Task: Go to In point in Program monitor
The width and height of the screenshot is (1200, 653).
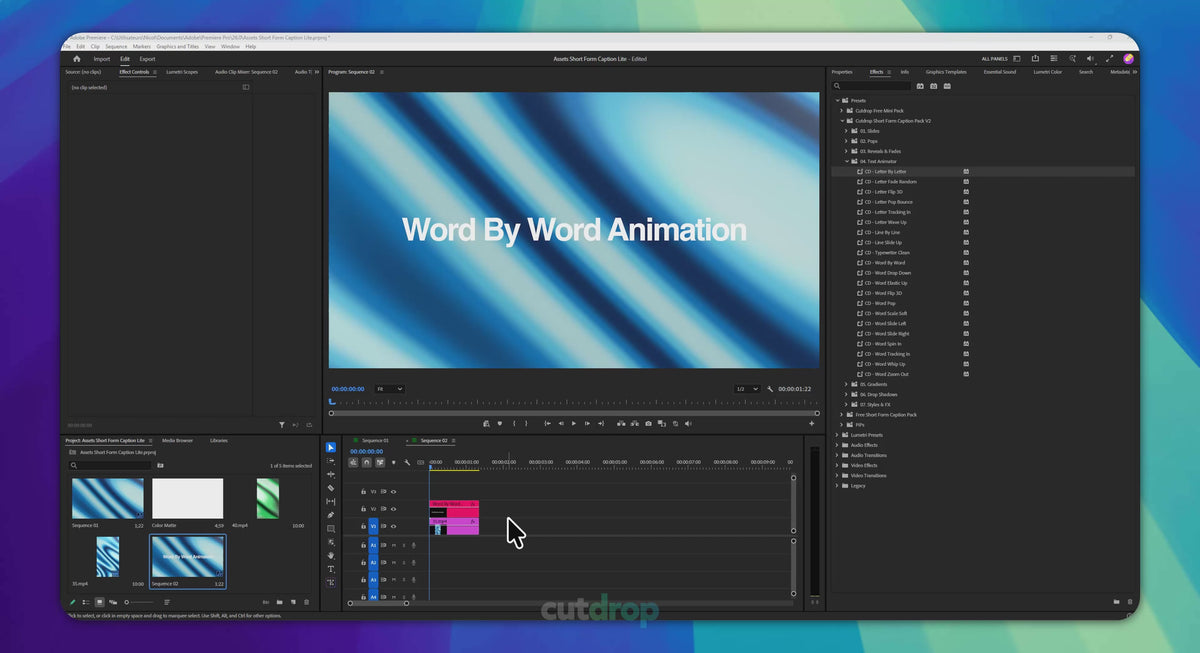Action: click(x=547, y=423)
